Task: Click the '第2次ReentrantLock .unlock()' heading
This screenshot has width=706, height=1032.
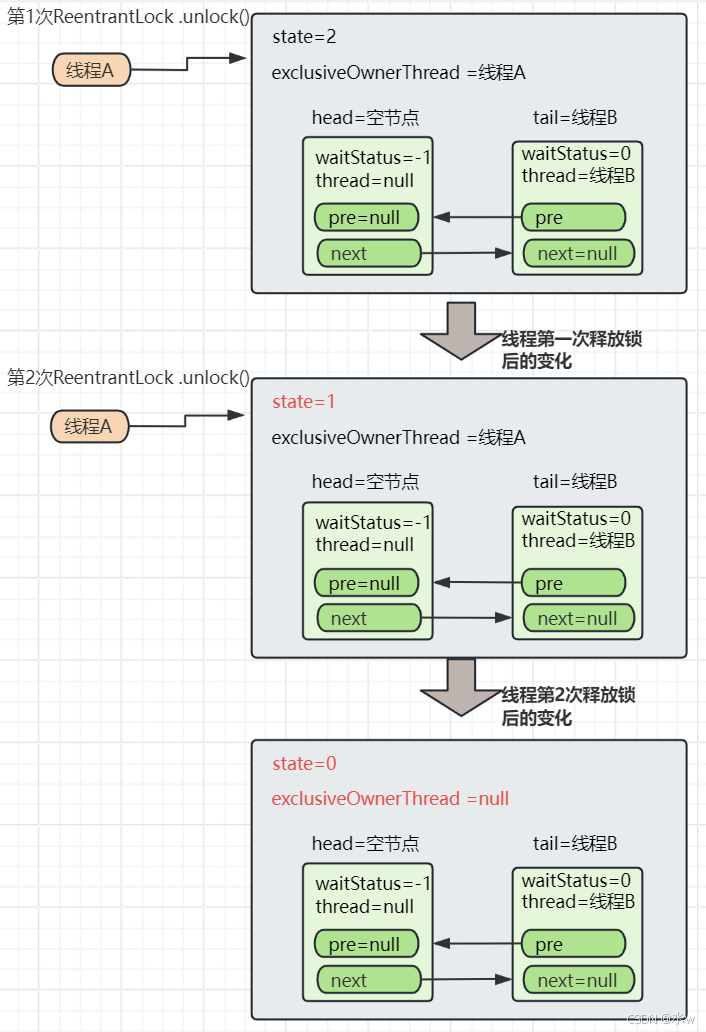Action: point(128,377)
